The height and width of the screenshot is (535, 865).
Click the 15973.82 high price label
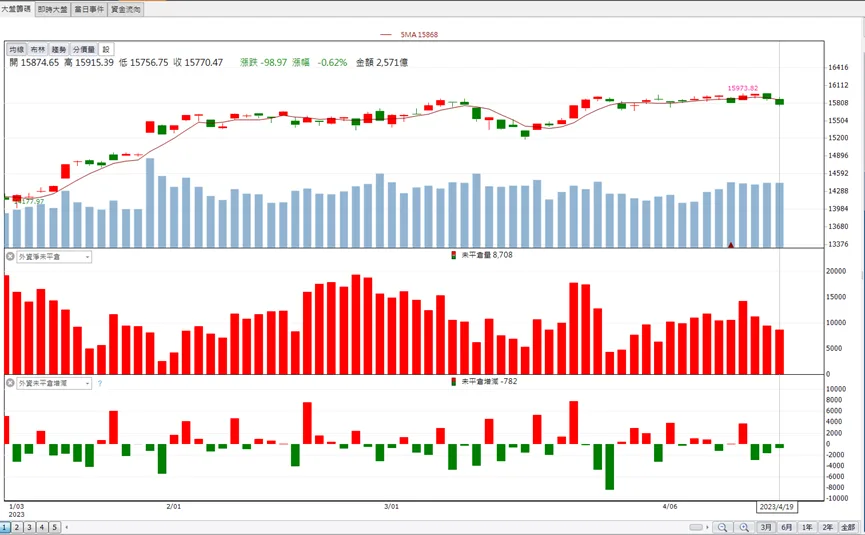(743, 88)
